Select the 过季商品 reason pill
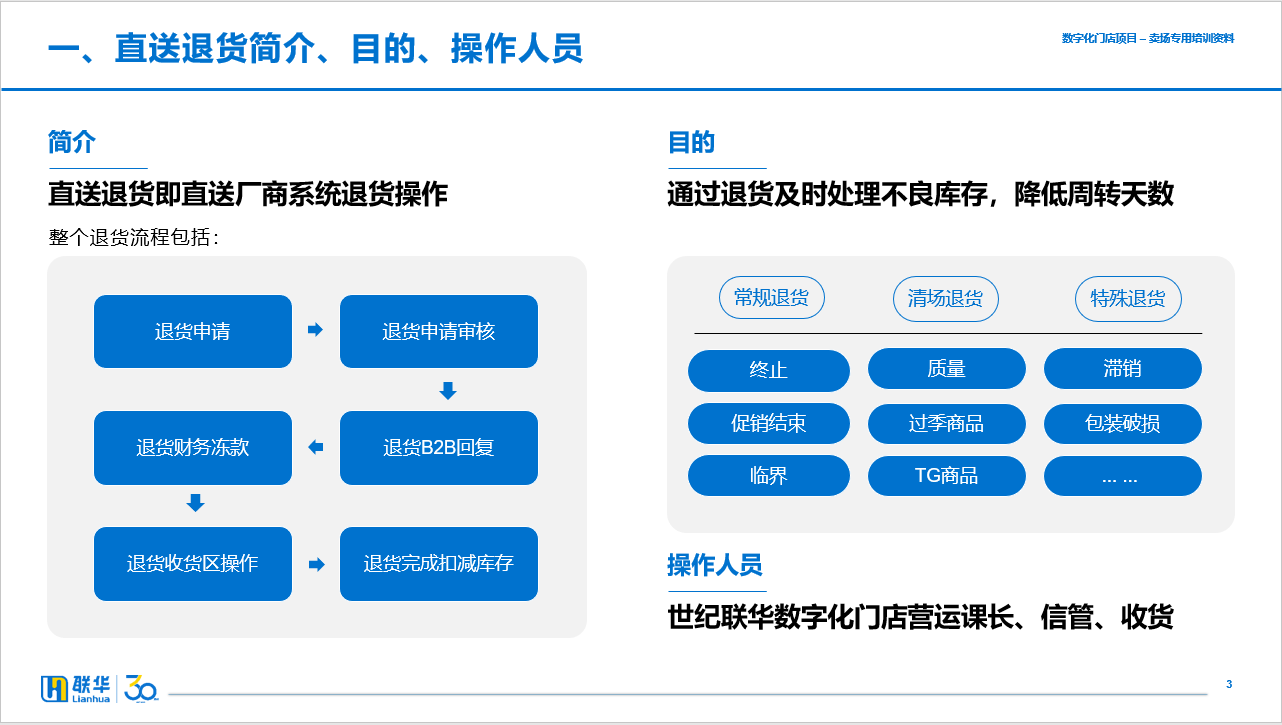This screenshot has width=1282, height=725. point(947,424)
